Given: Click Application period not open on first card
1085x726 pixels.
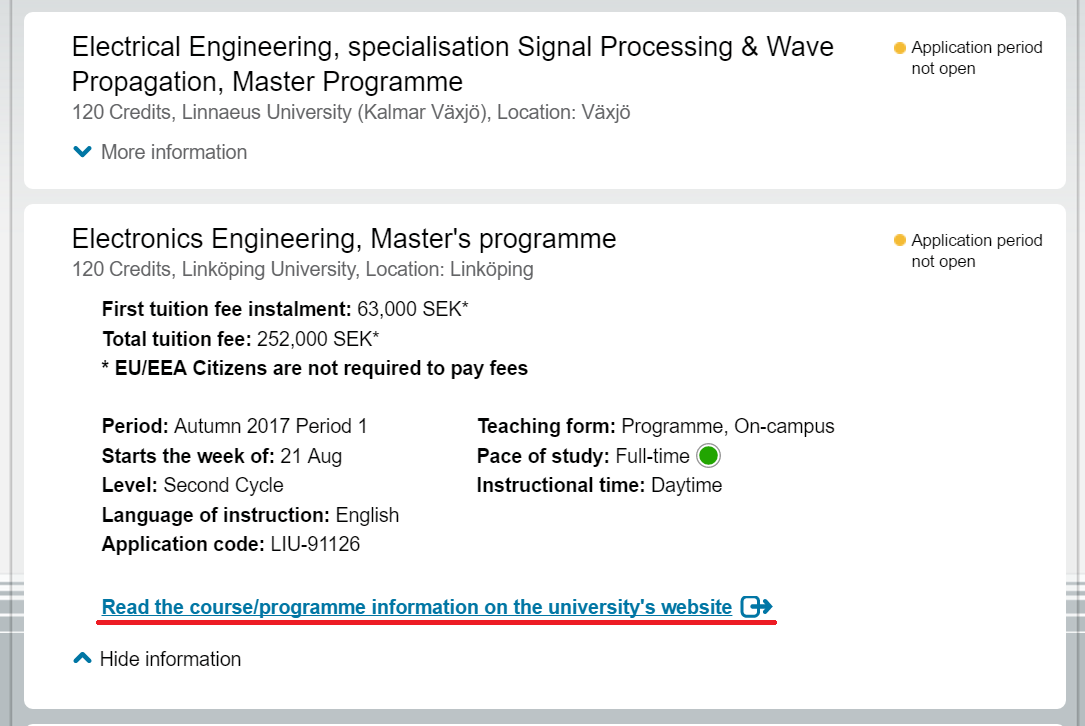Looking at the screenshot, I should click(x=976, y=58).
